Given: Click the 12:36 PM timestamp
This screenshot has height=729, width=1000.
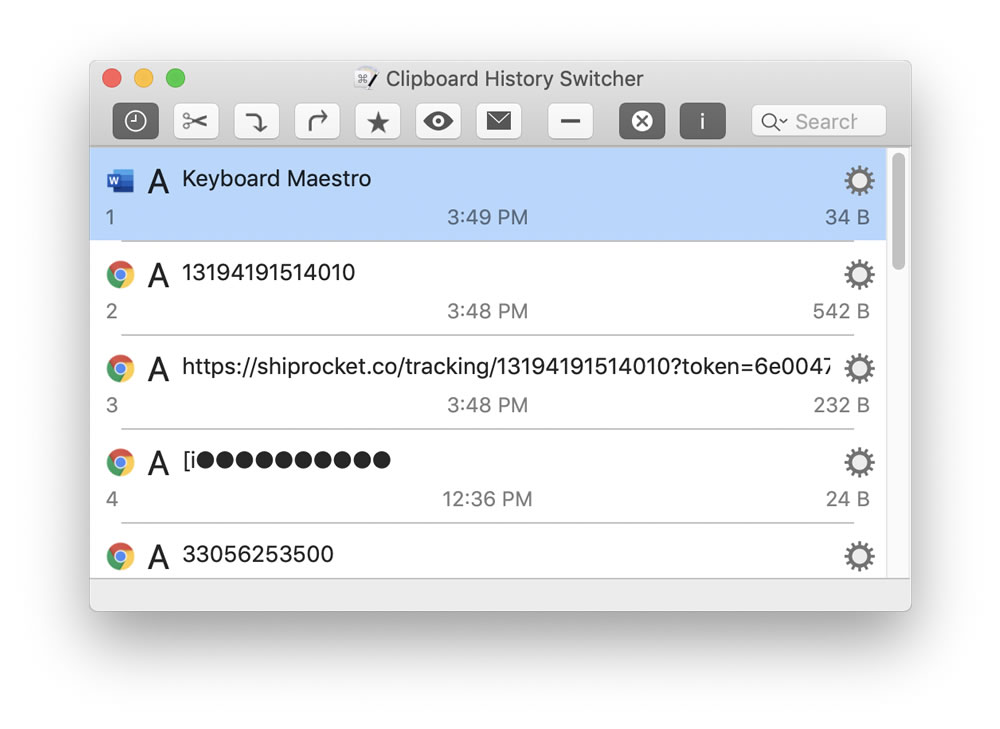Looking at the screenshot, I should coord(487,499).
